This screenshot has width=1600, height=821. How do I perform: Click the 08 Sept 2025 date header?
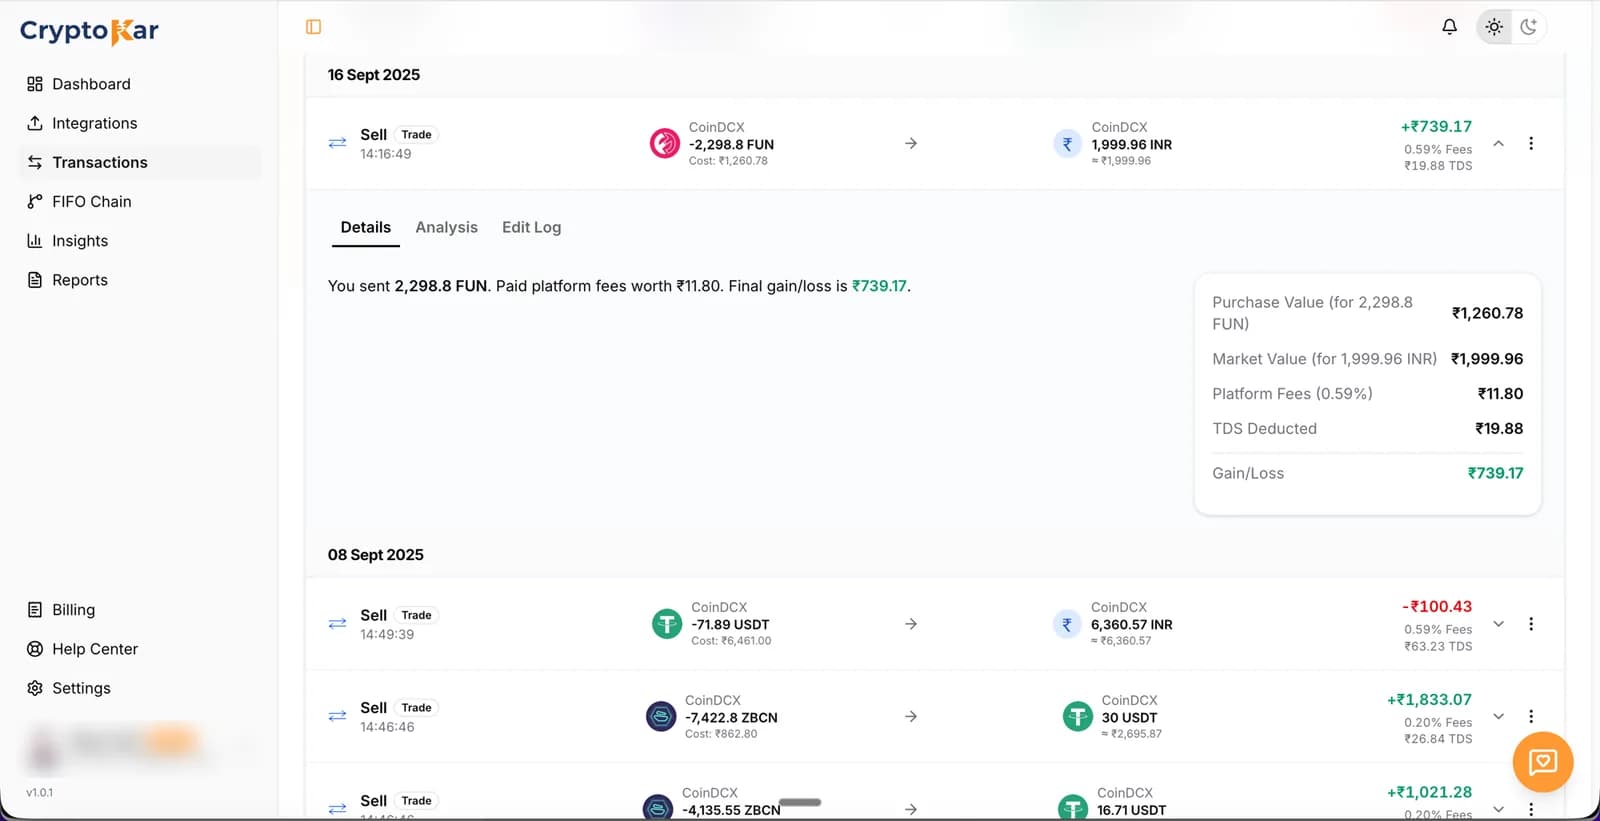click(376, 555)
